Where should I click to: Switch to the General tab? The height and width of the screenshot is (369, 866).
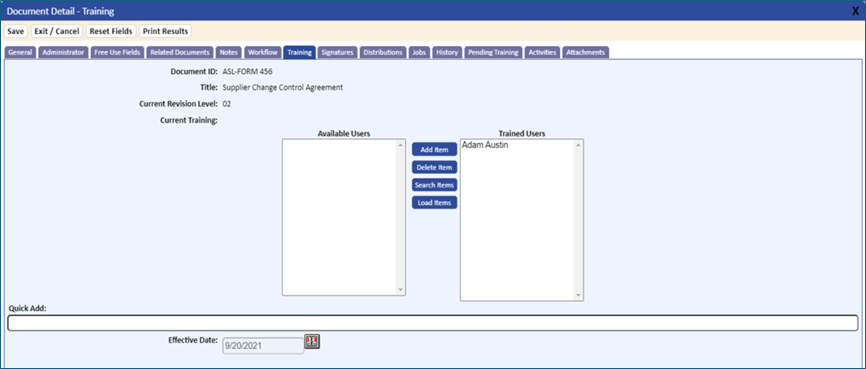pos(20,52)
